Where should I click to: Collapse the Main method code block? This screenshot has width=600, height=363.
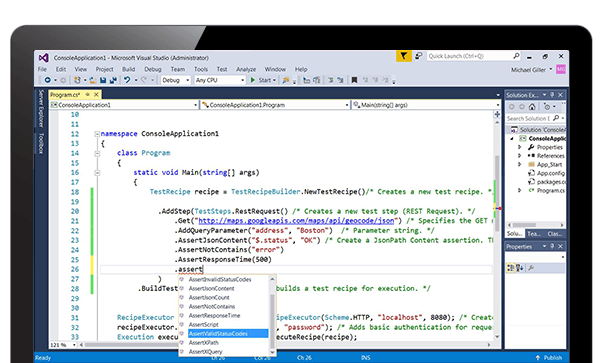[97, 173]
